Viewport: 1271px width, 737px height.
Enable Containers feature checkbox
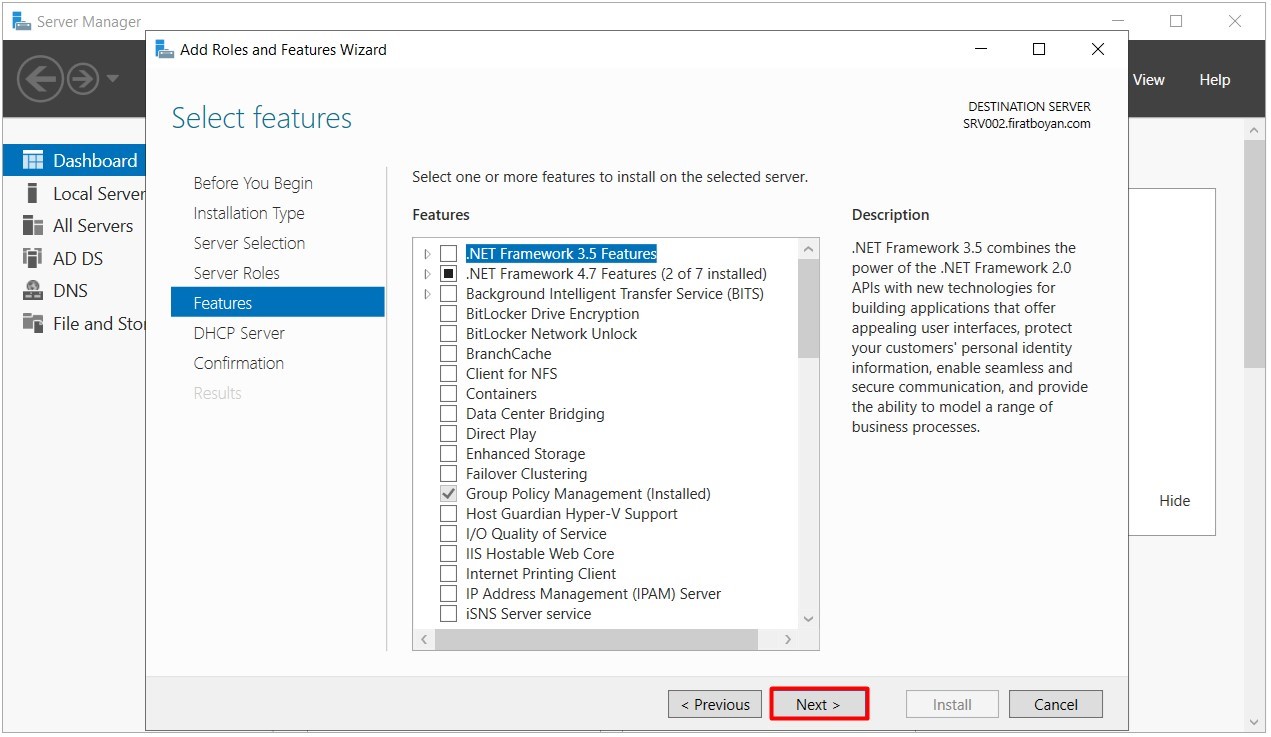click(x=448, y=394)
